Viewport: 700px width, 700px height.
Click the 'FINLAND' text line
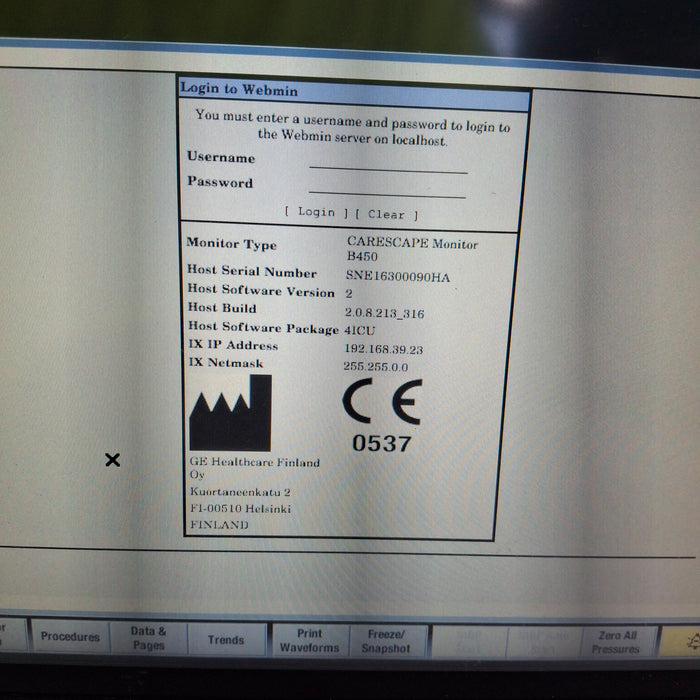point(219,525)
